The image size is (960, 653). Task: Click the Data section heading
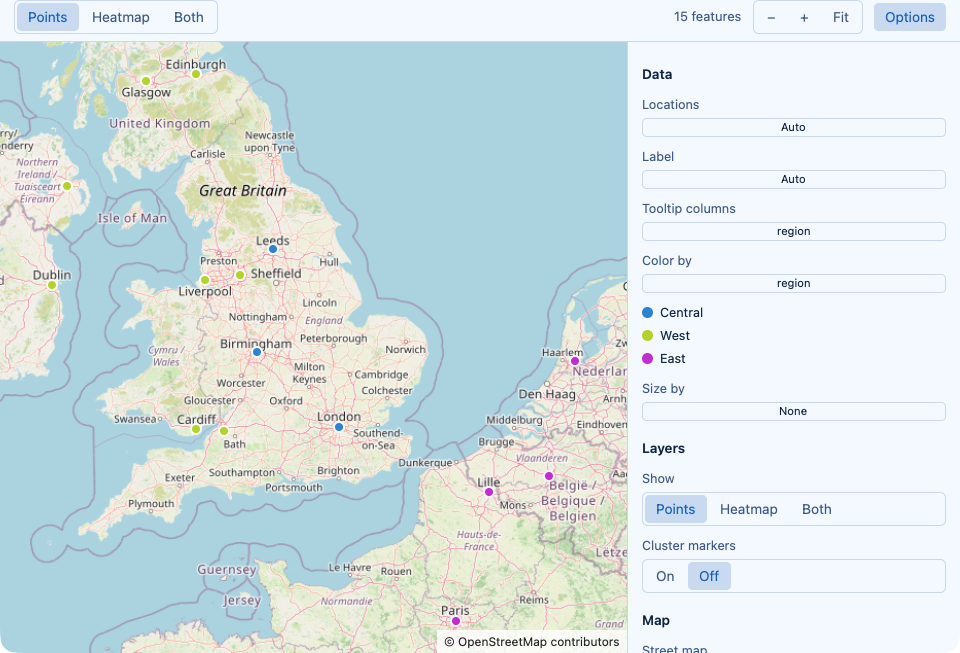[657, 75]
